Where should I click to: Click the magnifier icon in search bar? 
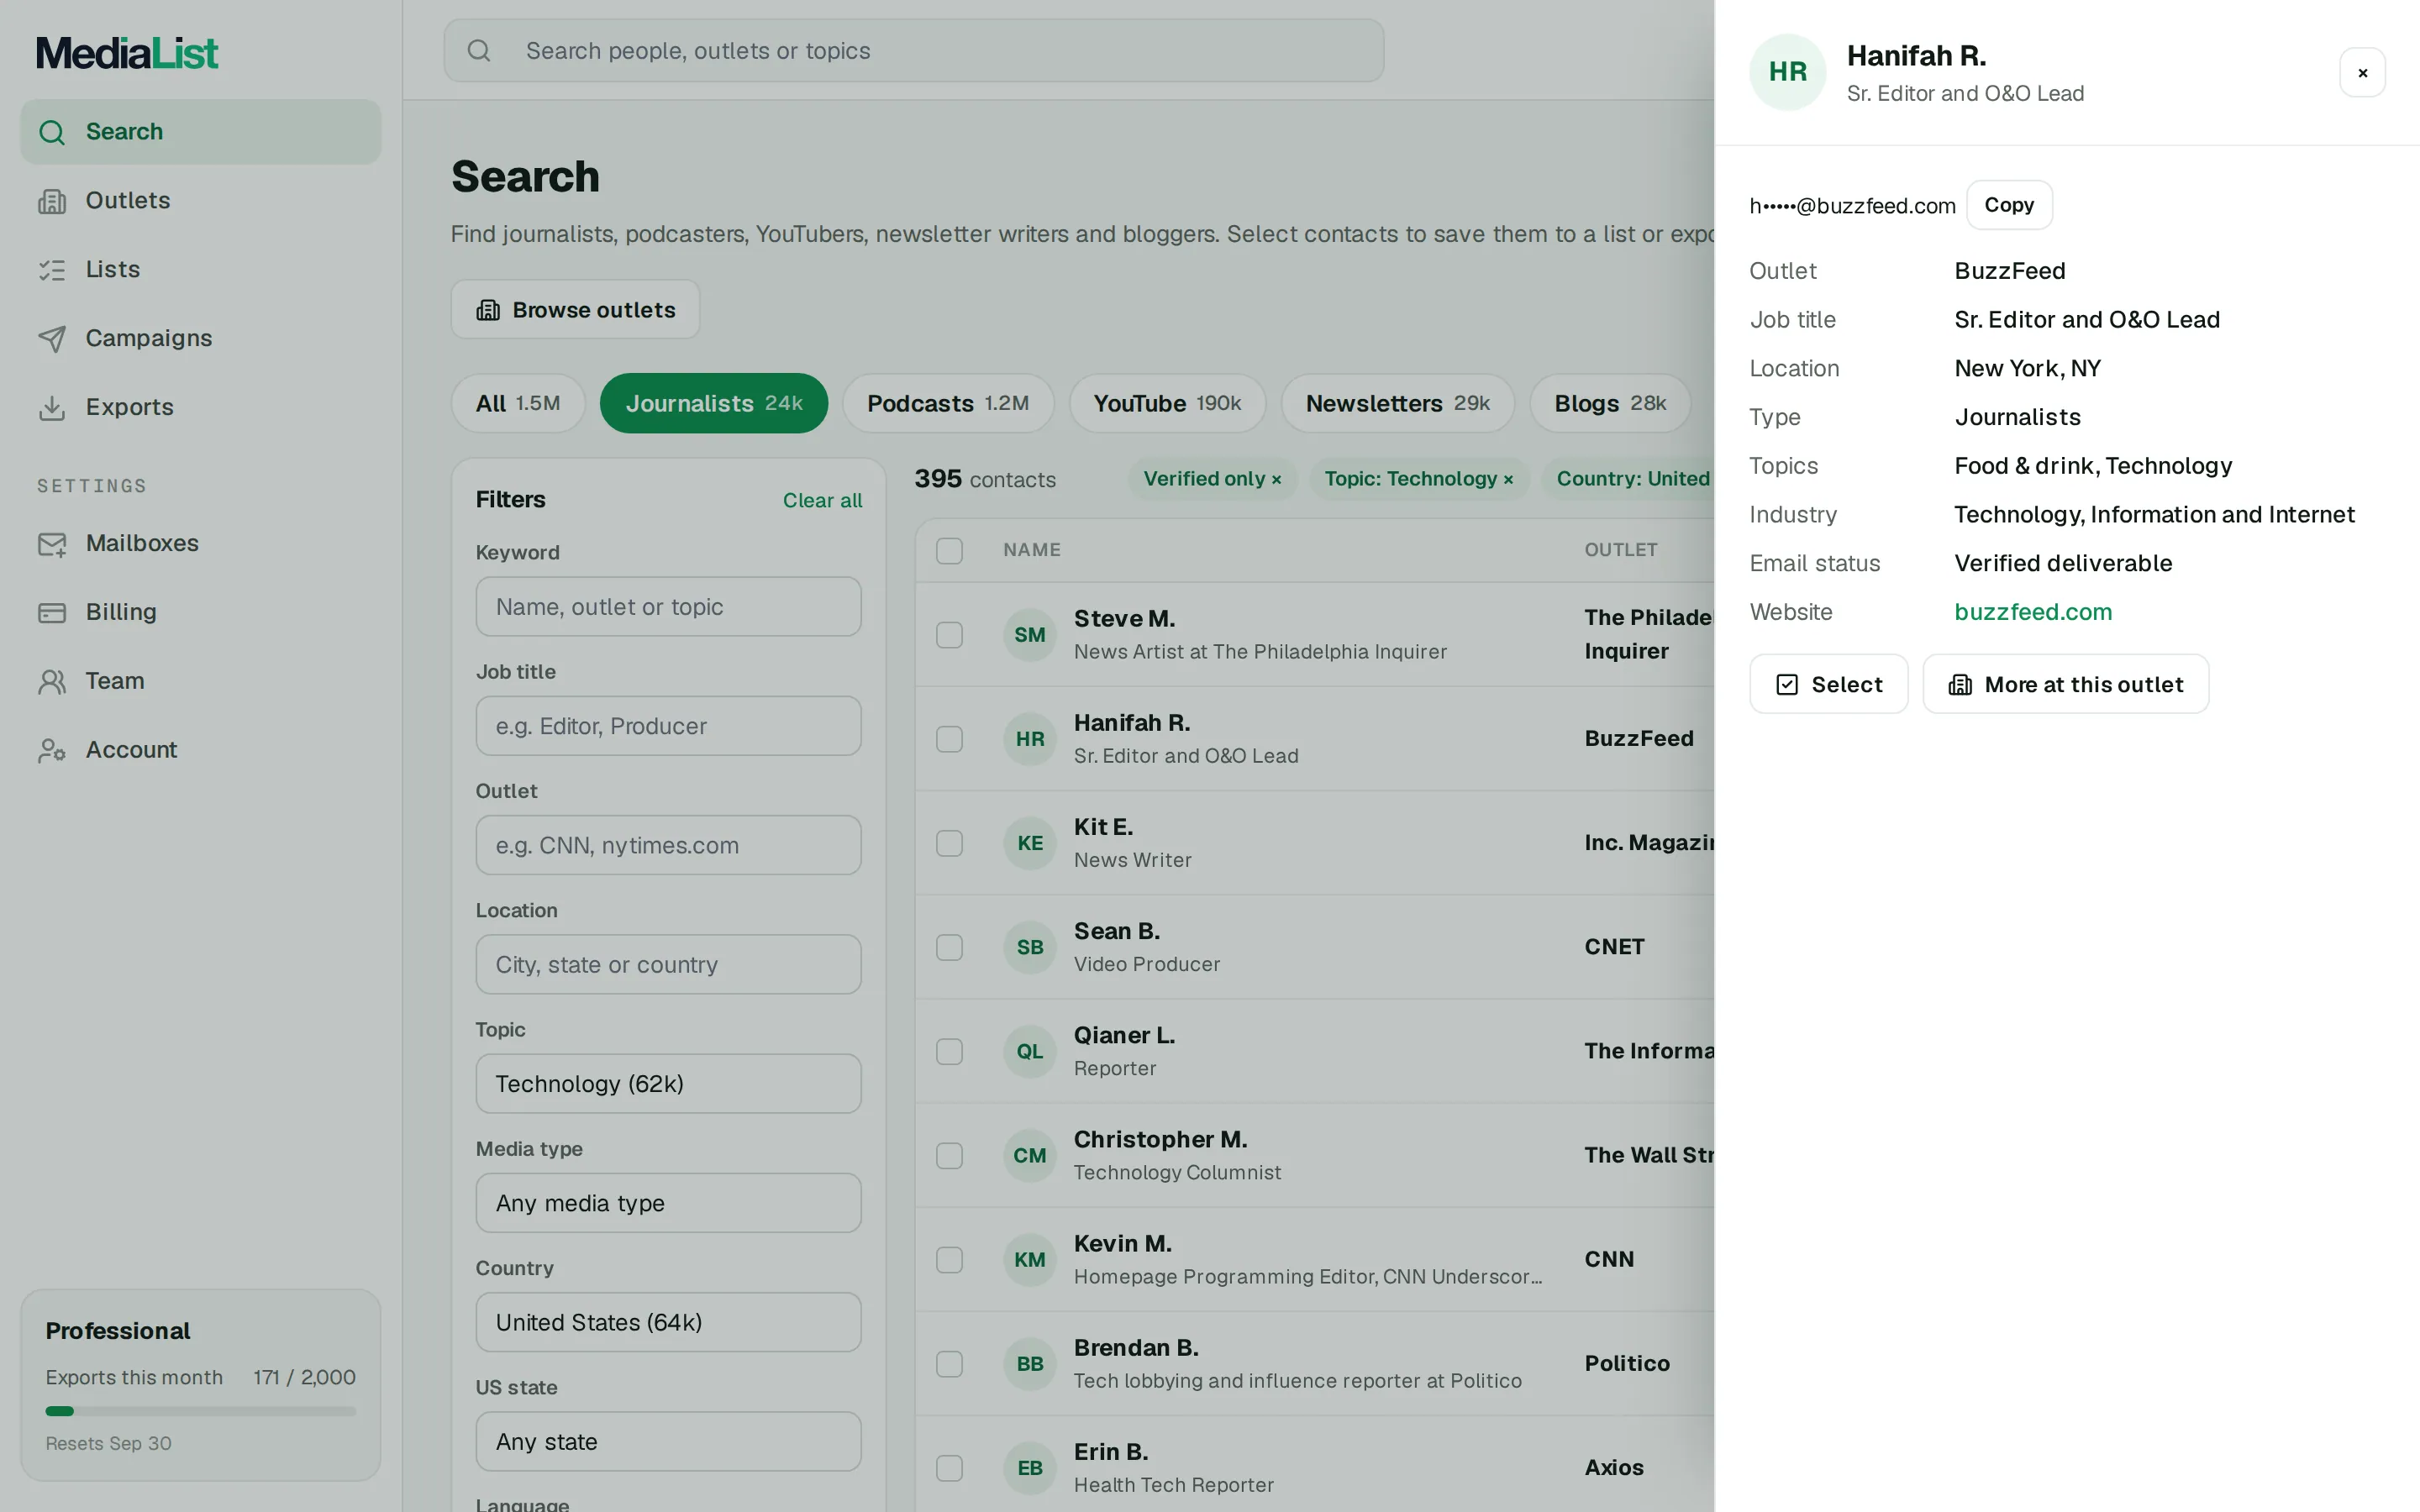point(479,51)
